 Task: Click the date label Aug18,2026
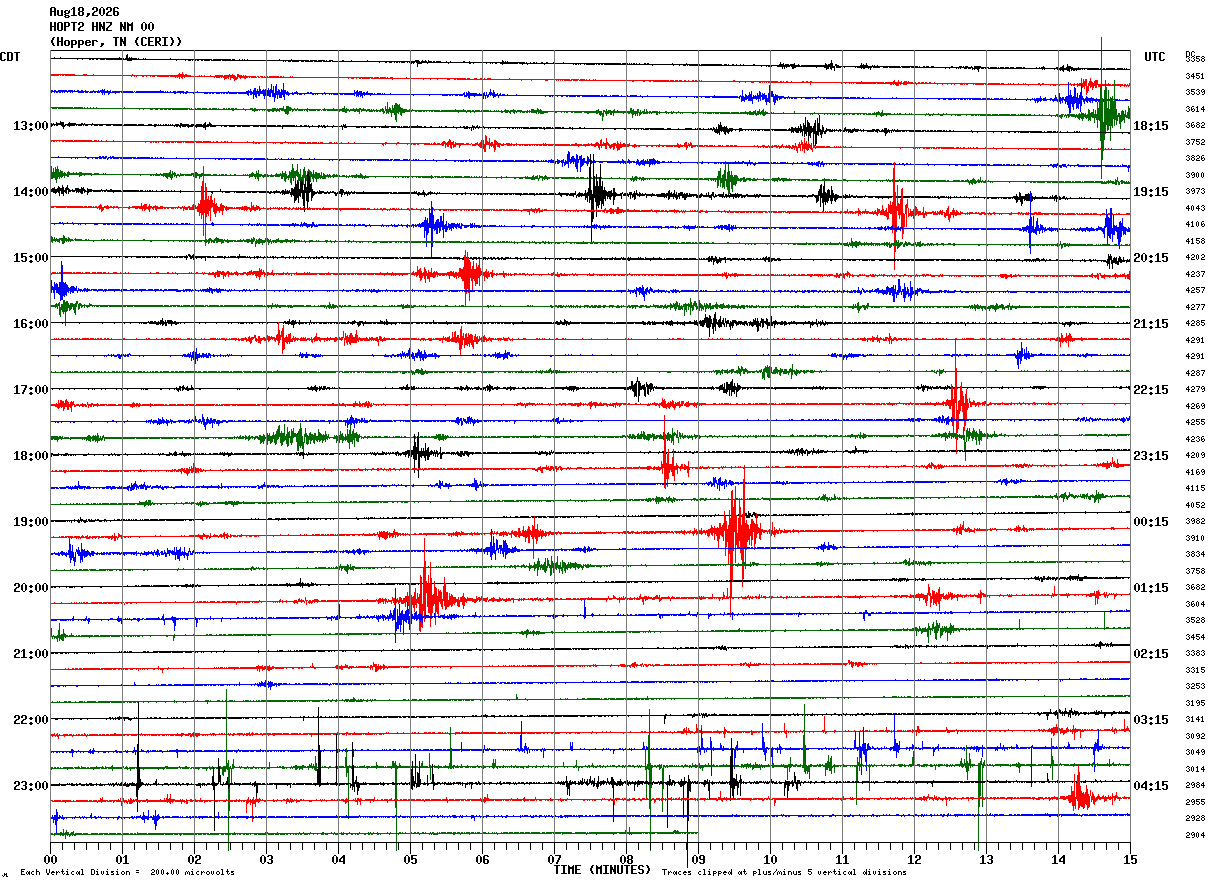click(83, 12)
